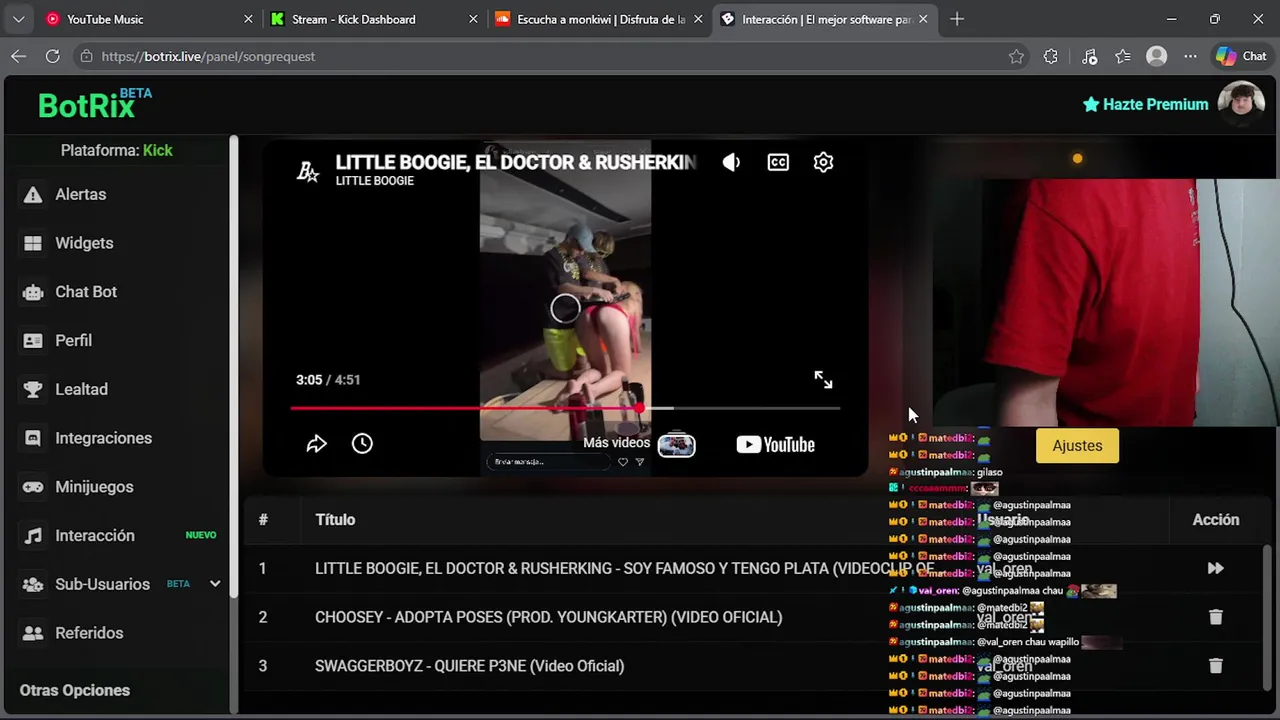
Task: Click the Interacción music note icon
Action: [33, 535]
